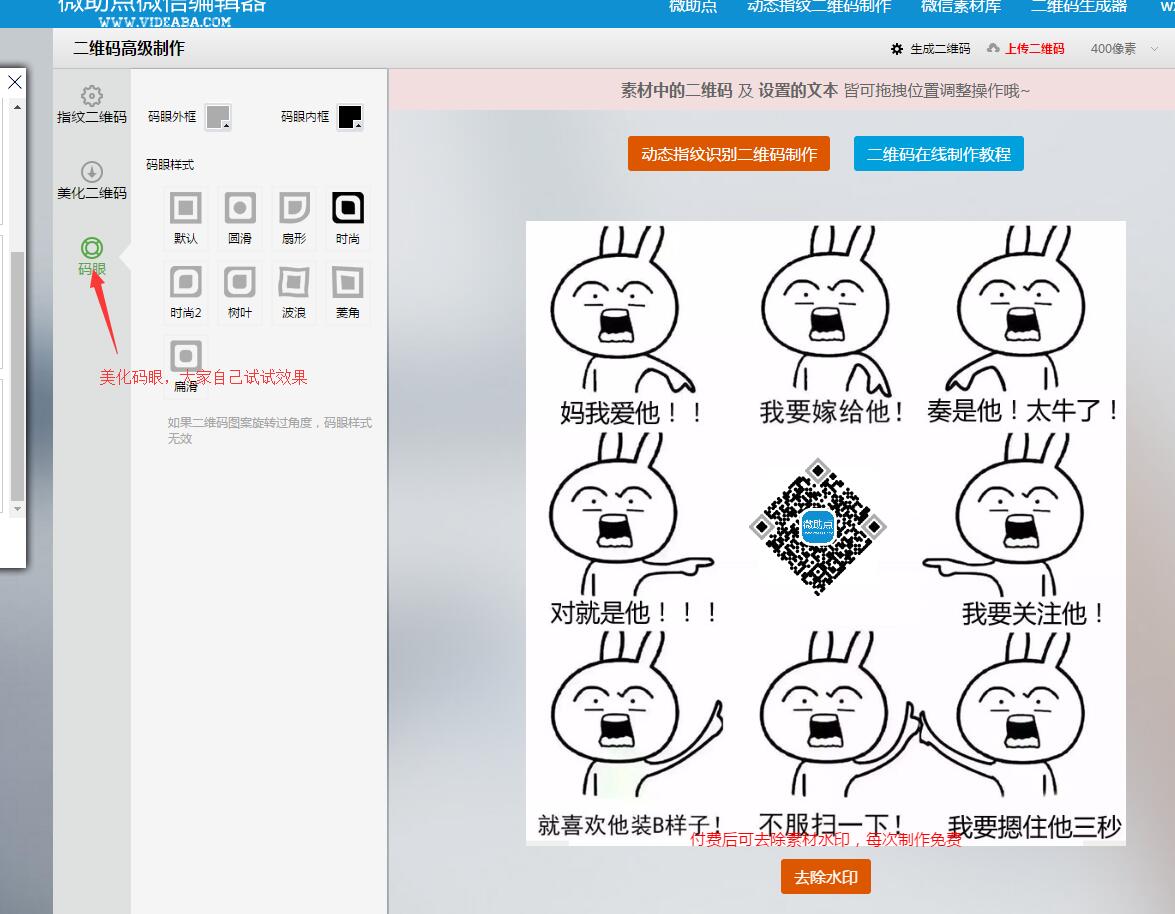Open 微信素材库 in top navigation
The height and width of the screenshot is (914, 1175).
point(961,7)
